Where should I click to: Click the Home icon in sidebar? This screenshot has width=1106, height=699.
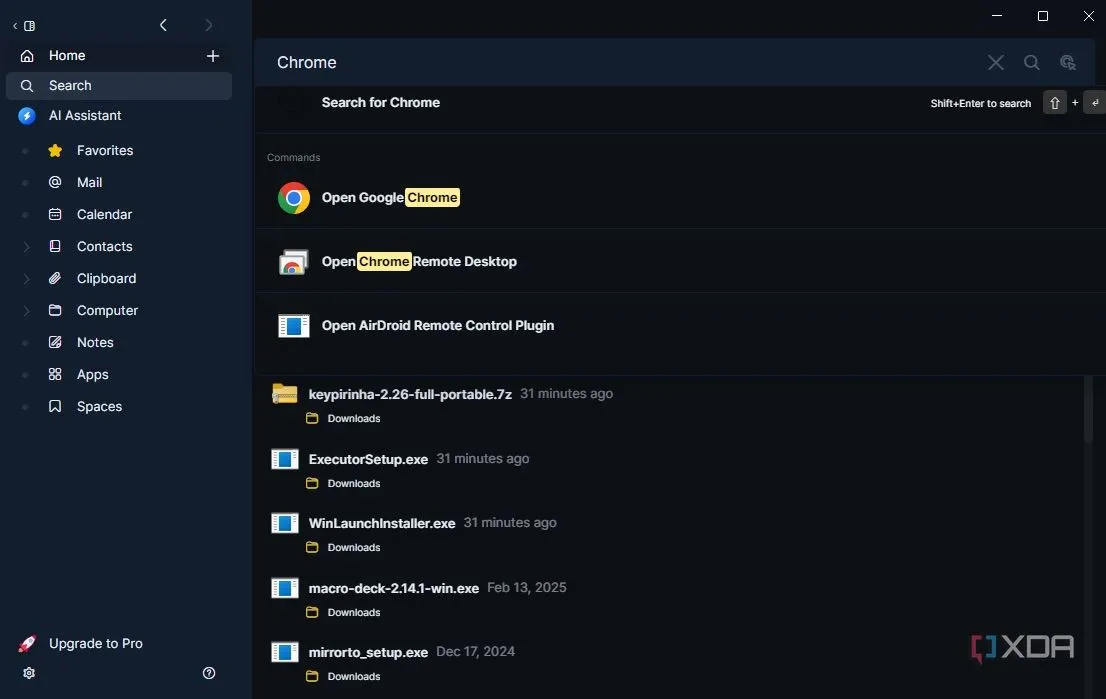tap(27, 56)
